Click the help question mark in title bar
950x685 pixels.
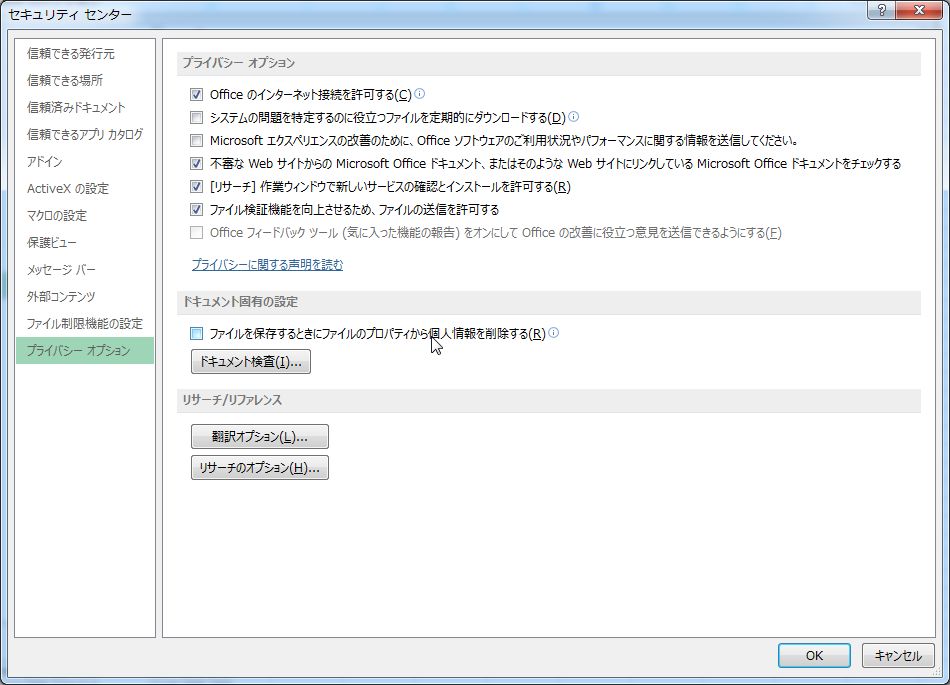(x=882, y=10)
